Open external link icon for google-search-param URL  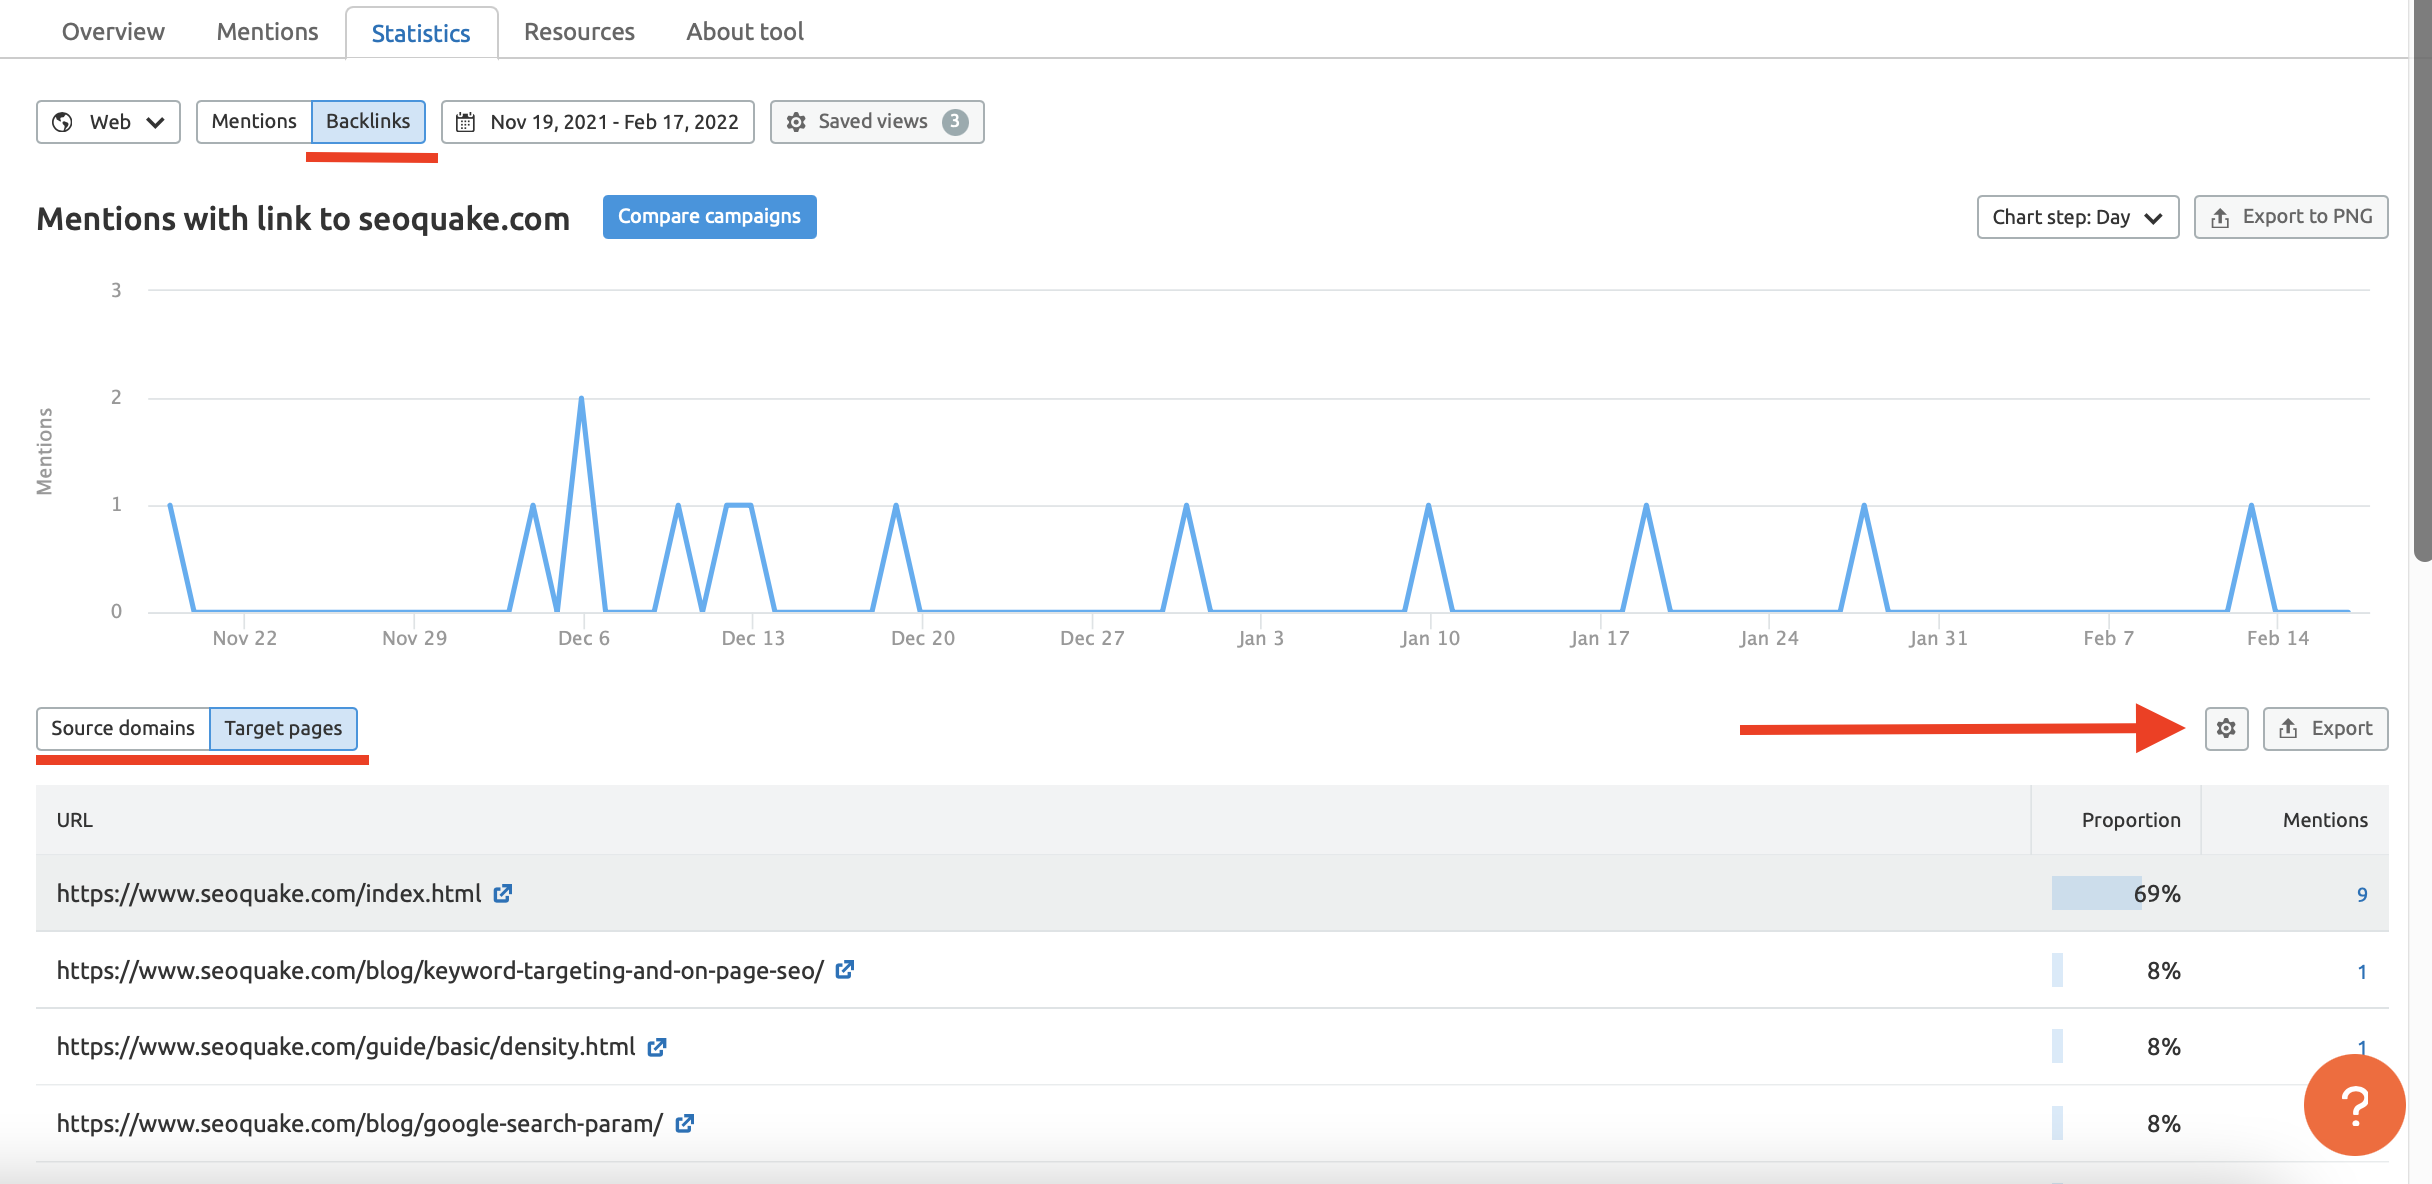(x=685, y=1124)
